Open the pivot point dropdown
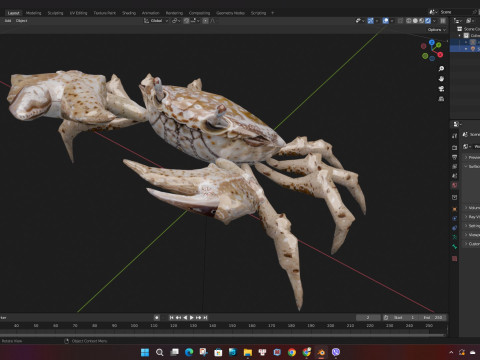This screenshot has width=480, height=360. (176, 21)
